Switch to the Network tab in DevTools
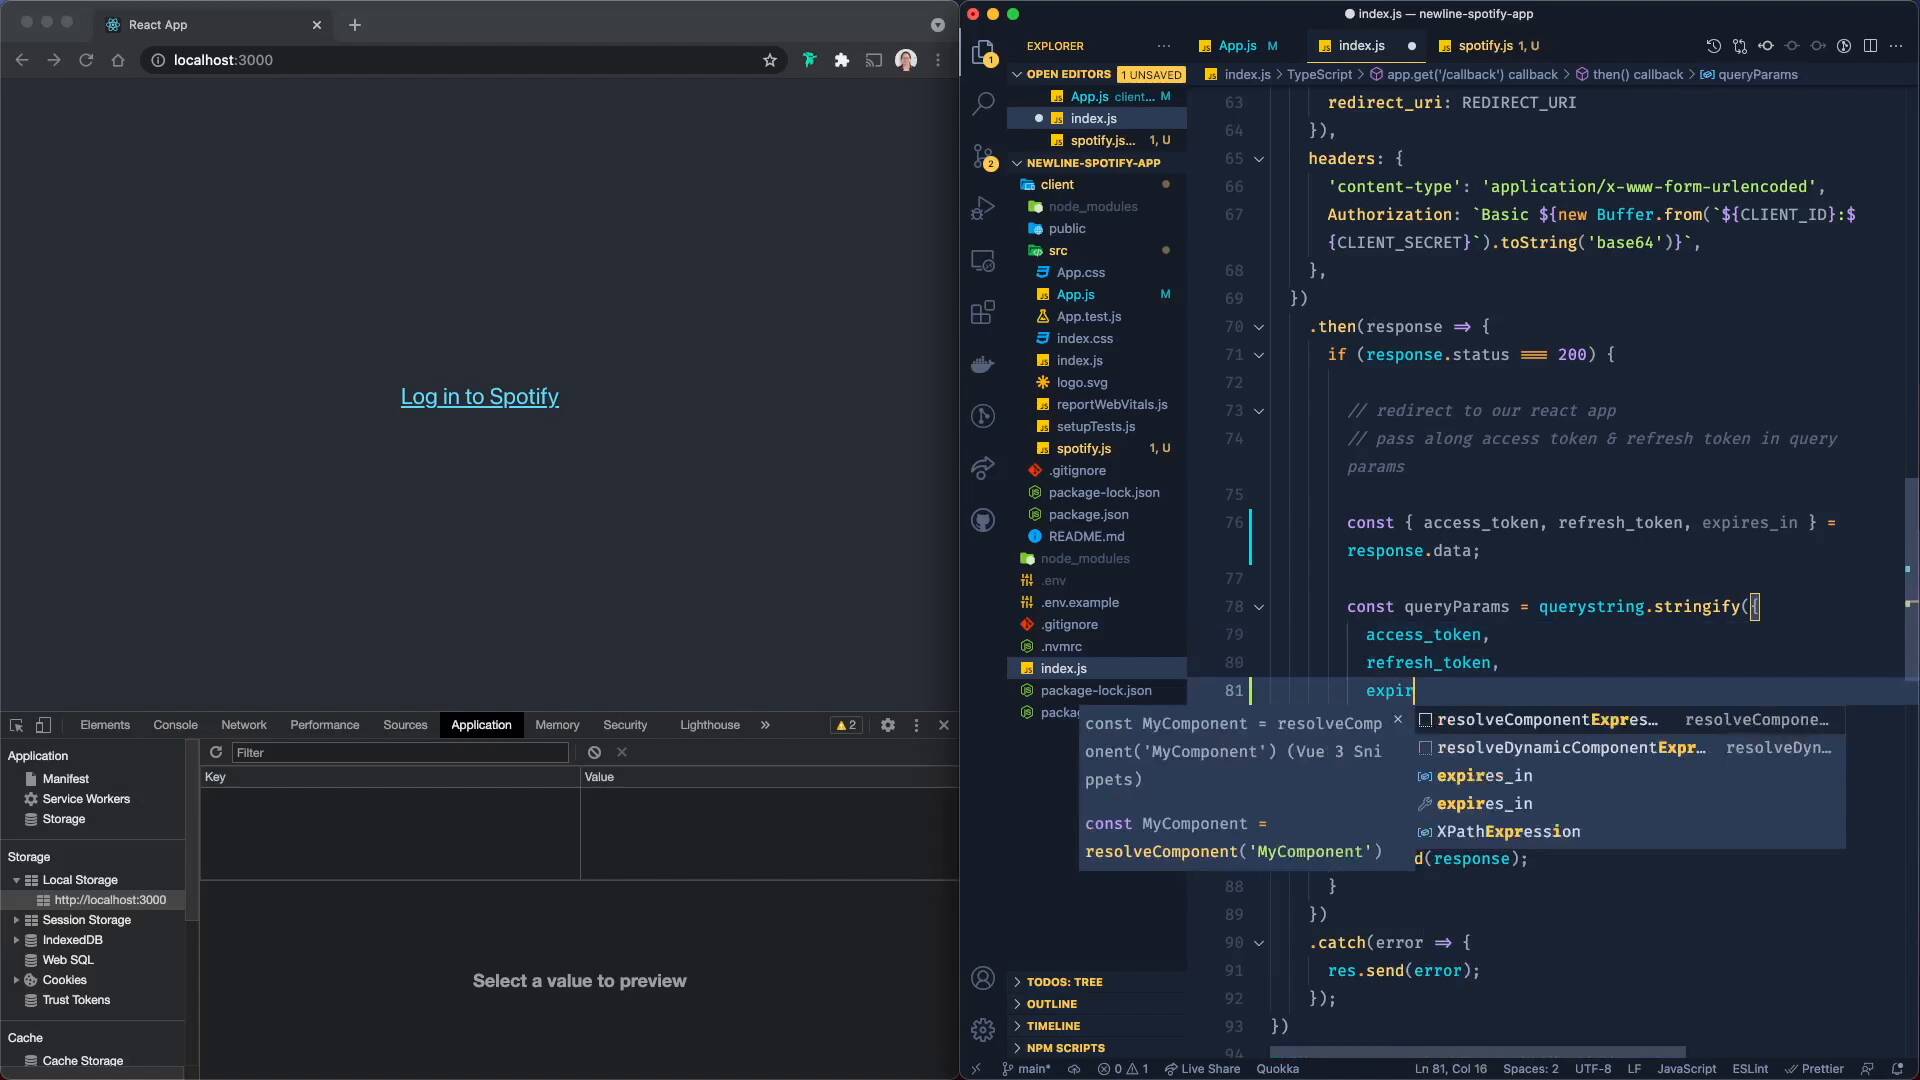 pos(244,725)
